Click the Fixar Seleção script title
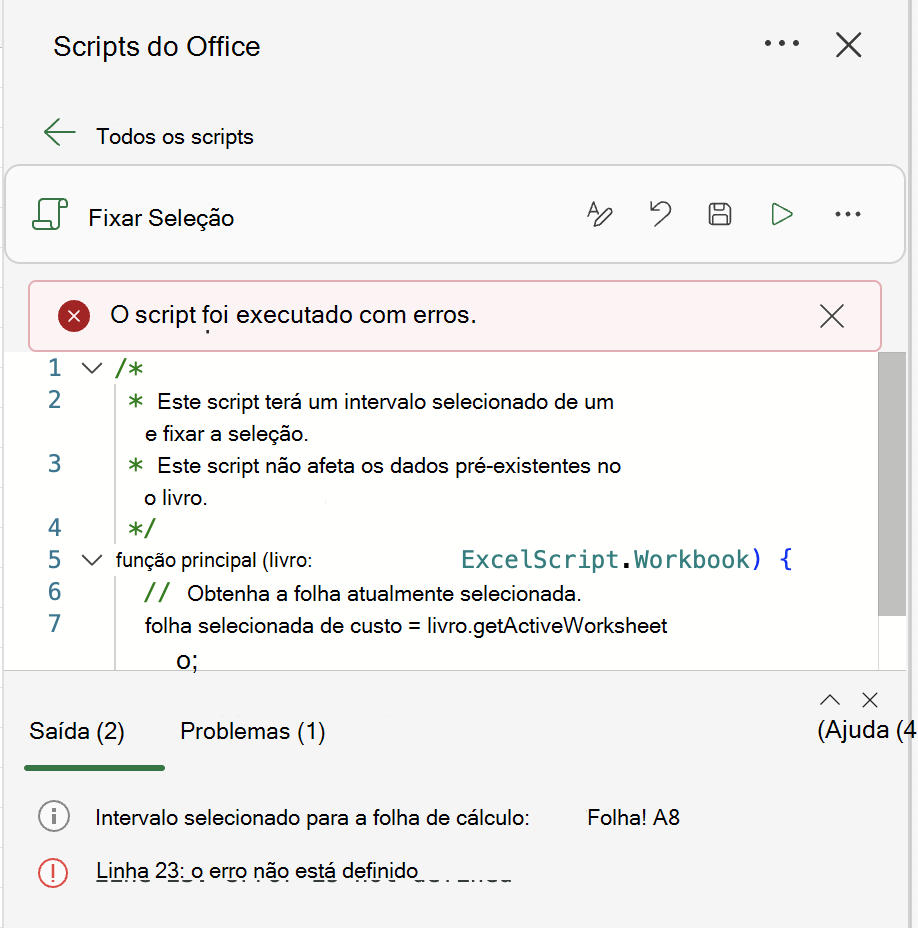The height and width of the screenshot is (928, 918). (x=161, y=218)
